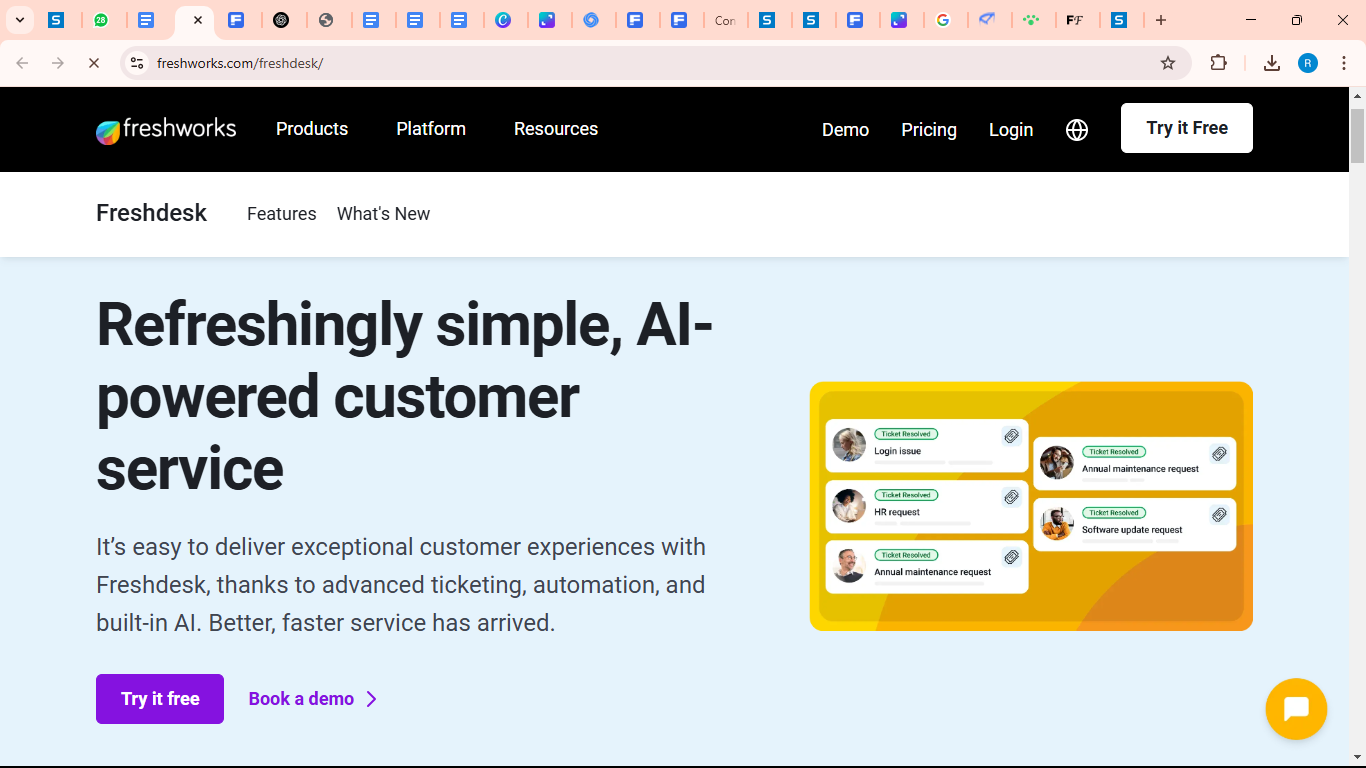This screenshot has height=768, width=1366.
Task: Open the Extensions puzzle icon
Action: [1218, 63]
